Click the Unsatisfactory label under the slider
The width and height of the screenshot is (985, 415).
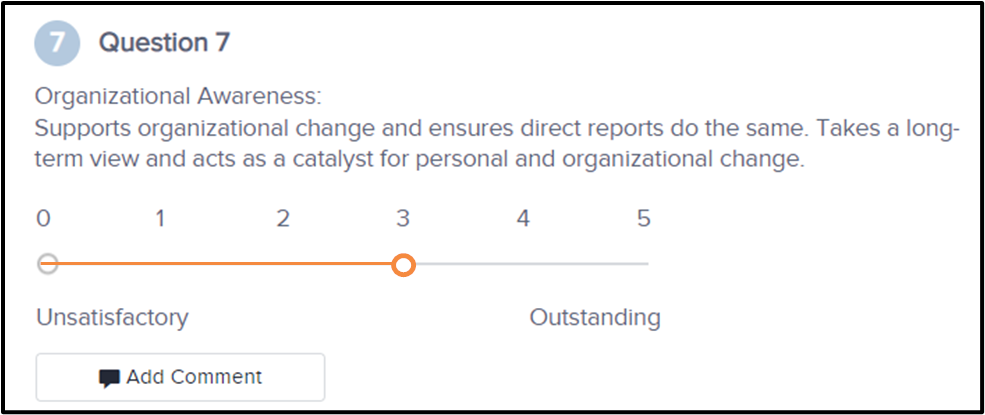[x=112, y=318]
